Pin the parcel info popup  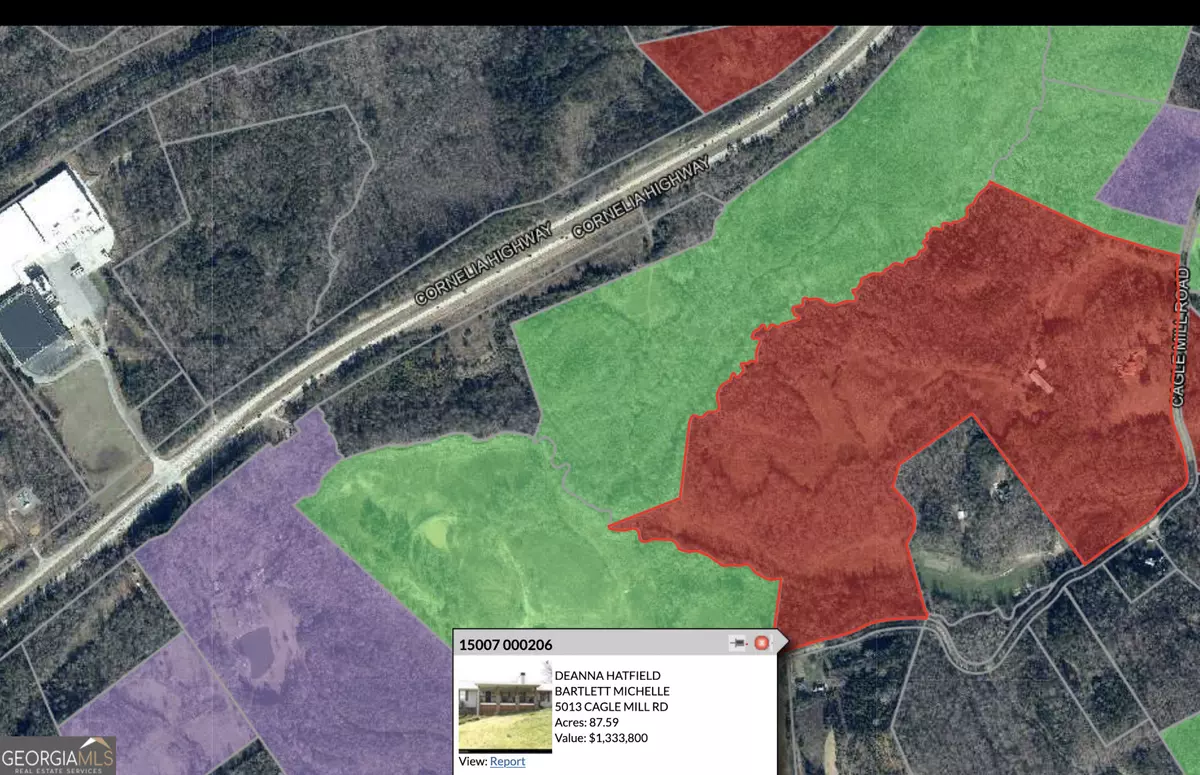point(740,643)
